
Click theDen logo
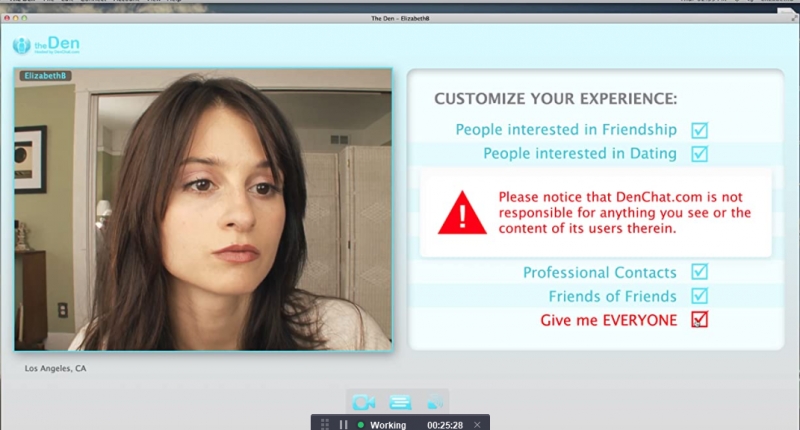(x=46, y=45)
